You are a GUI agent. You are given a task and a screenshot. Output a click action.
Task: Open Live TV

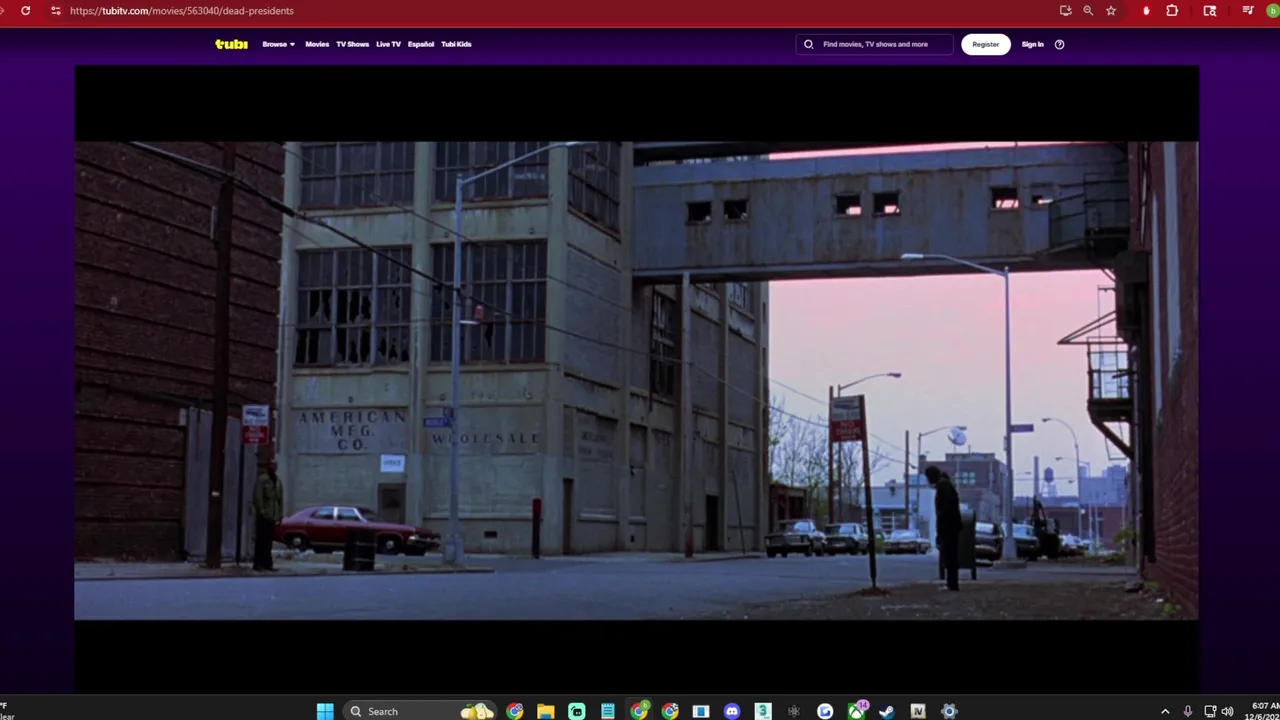click(388, 44)
